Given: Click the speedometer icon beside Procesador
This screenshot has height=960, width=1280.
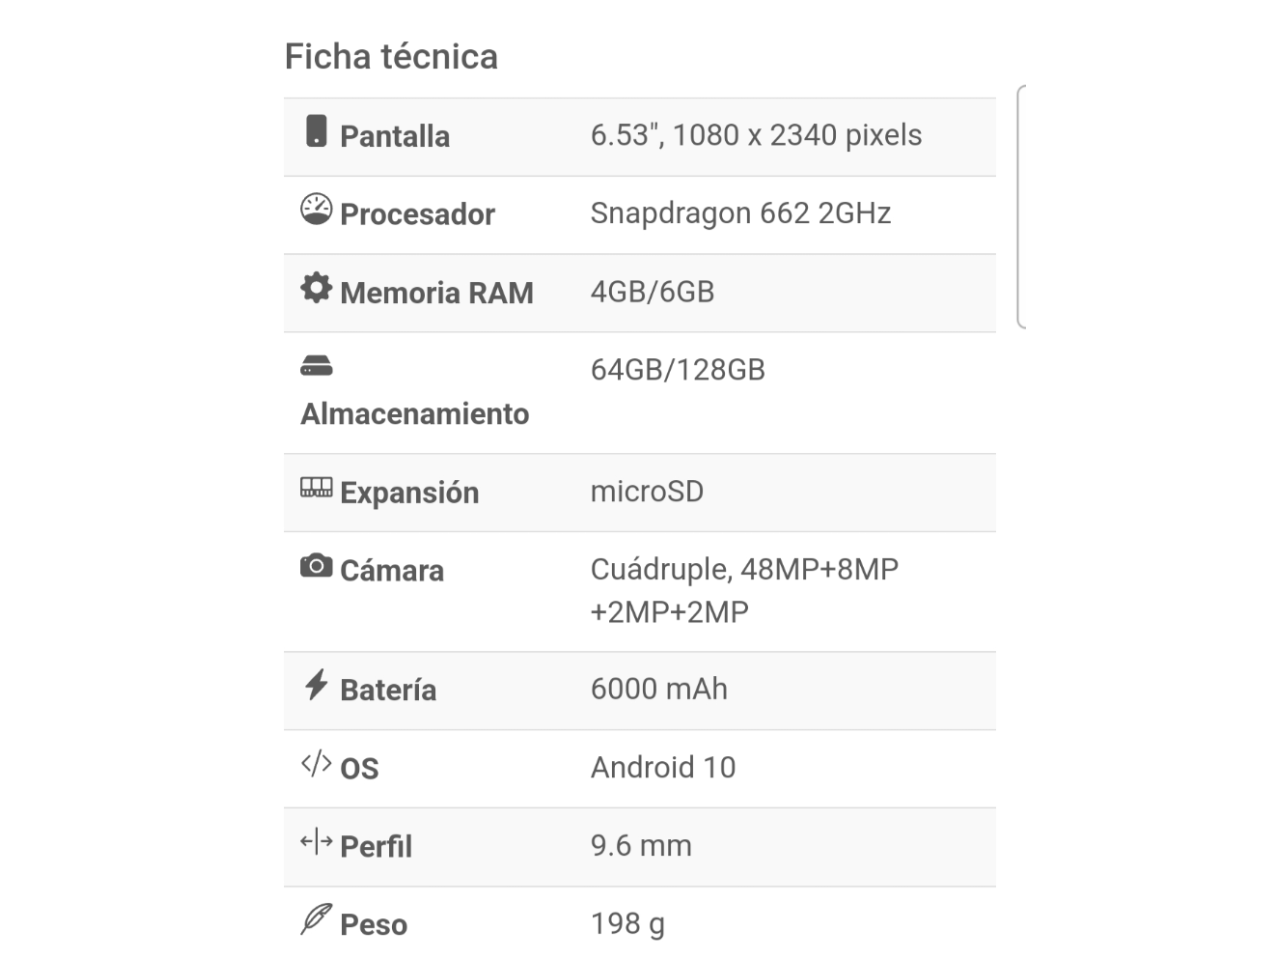Looking at the screenshot, I should (x=316, y=209).
